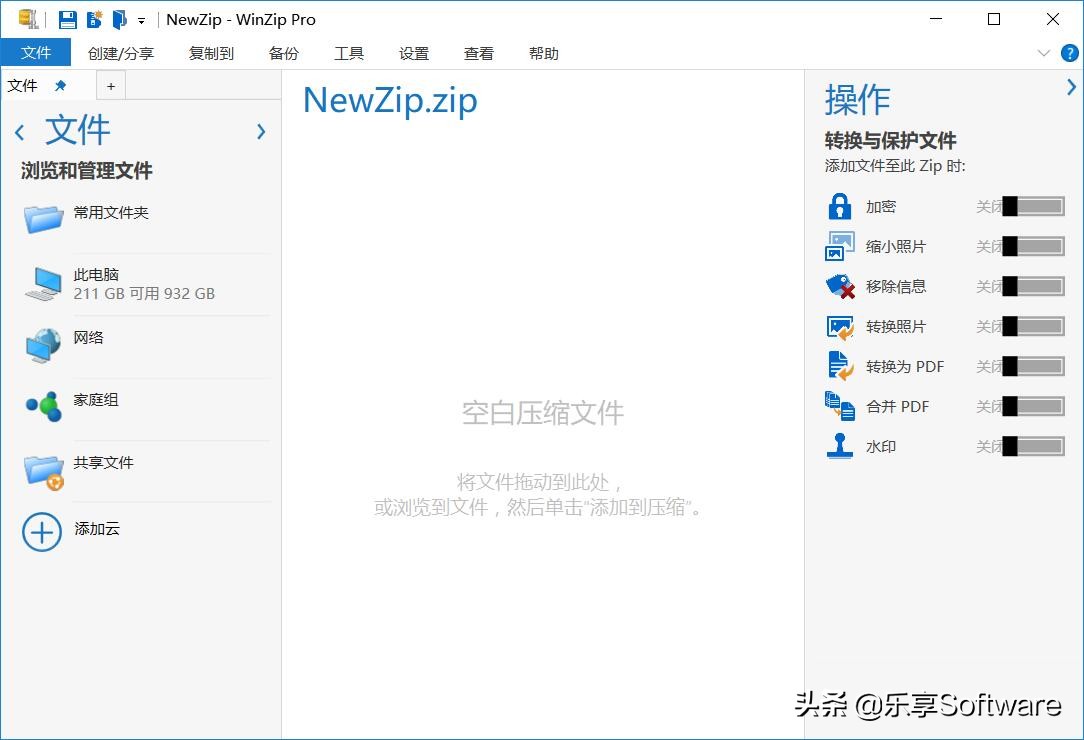Viewport: 1084px width, 740px height.
Task: Click the 合并 PDF icon
Action: 840,406
